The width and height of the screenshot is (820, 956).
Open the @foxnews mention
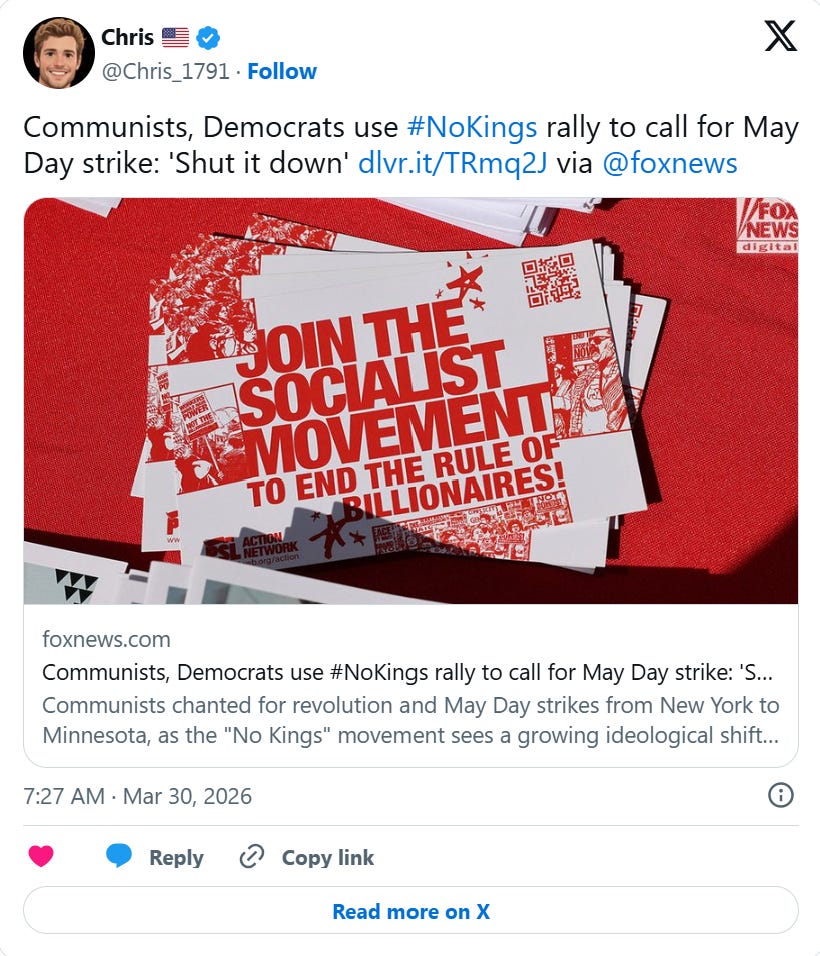pyautogui.click(x=670, y=163)
